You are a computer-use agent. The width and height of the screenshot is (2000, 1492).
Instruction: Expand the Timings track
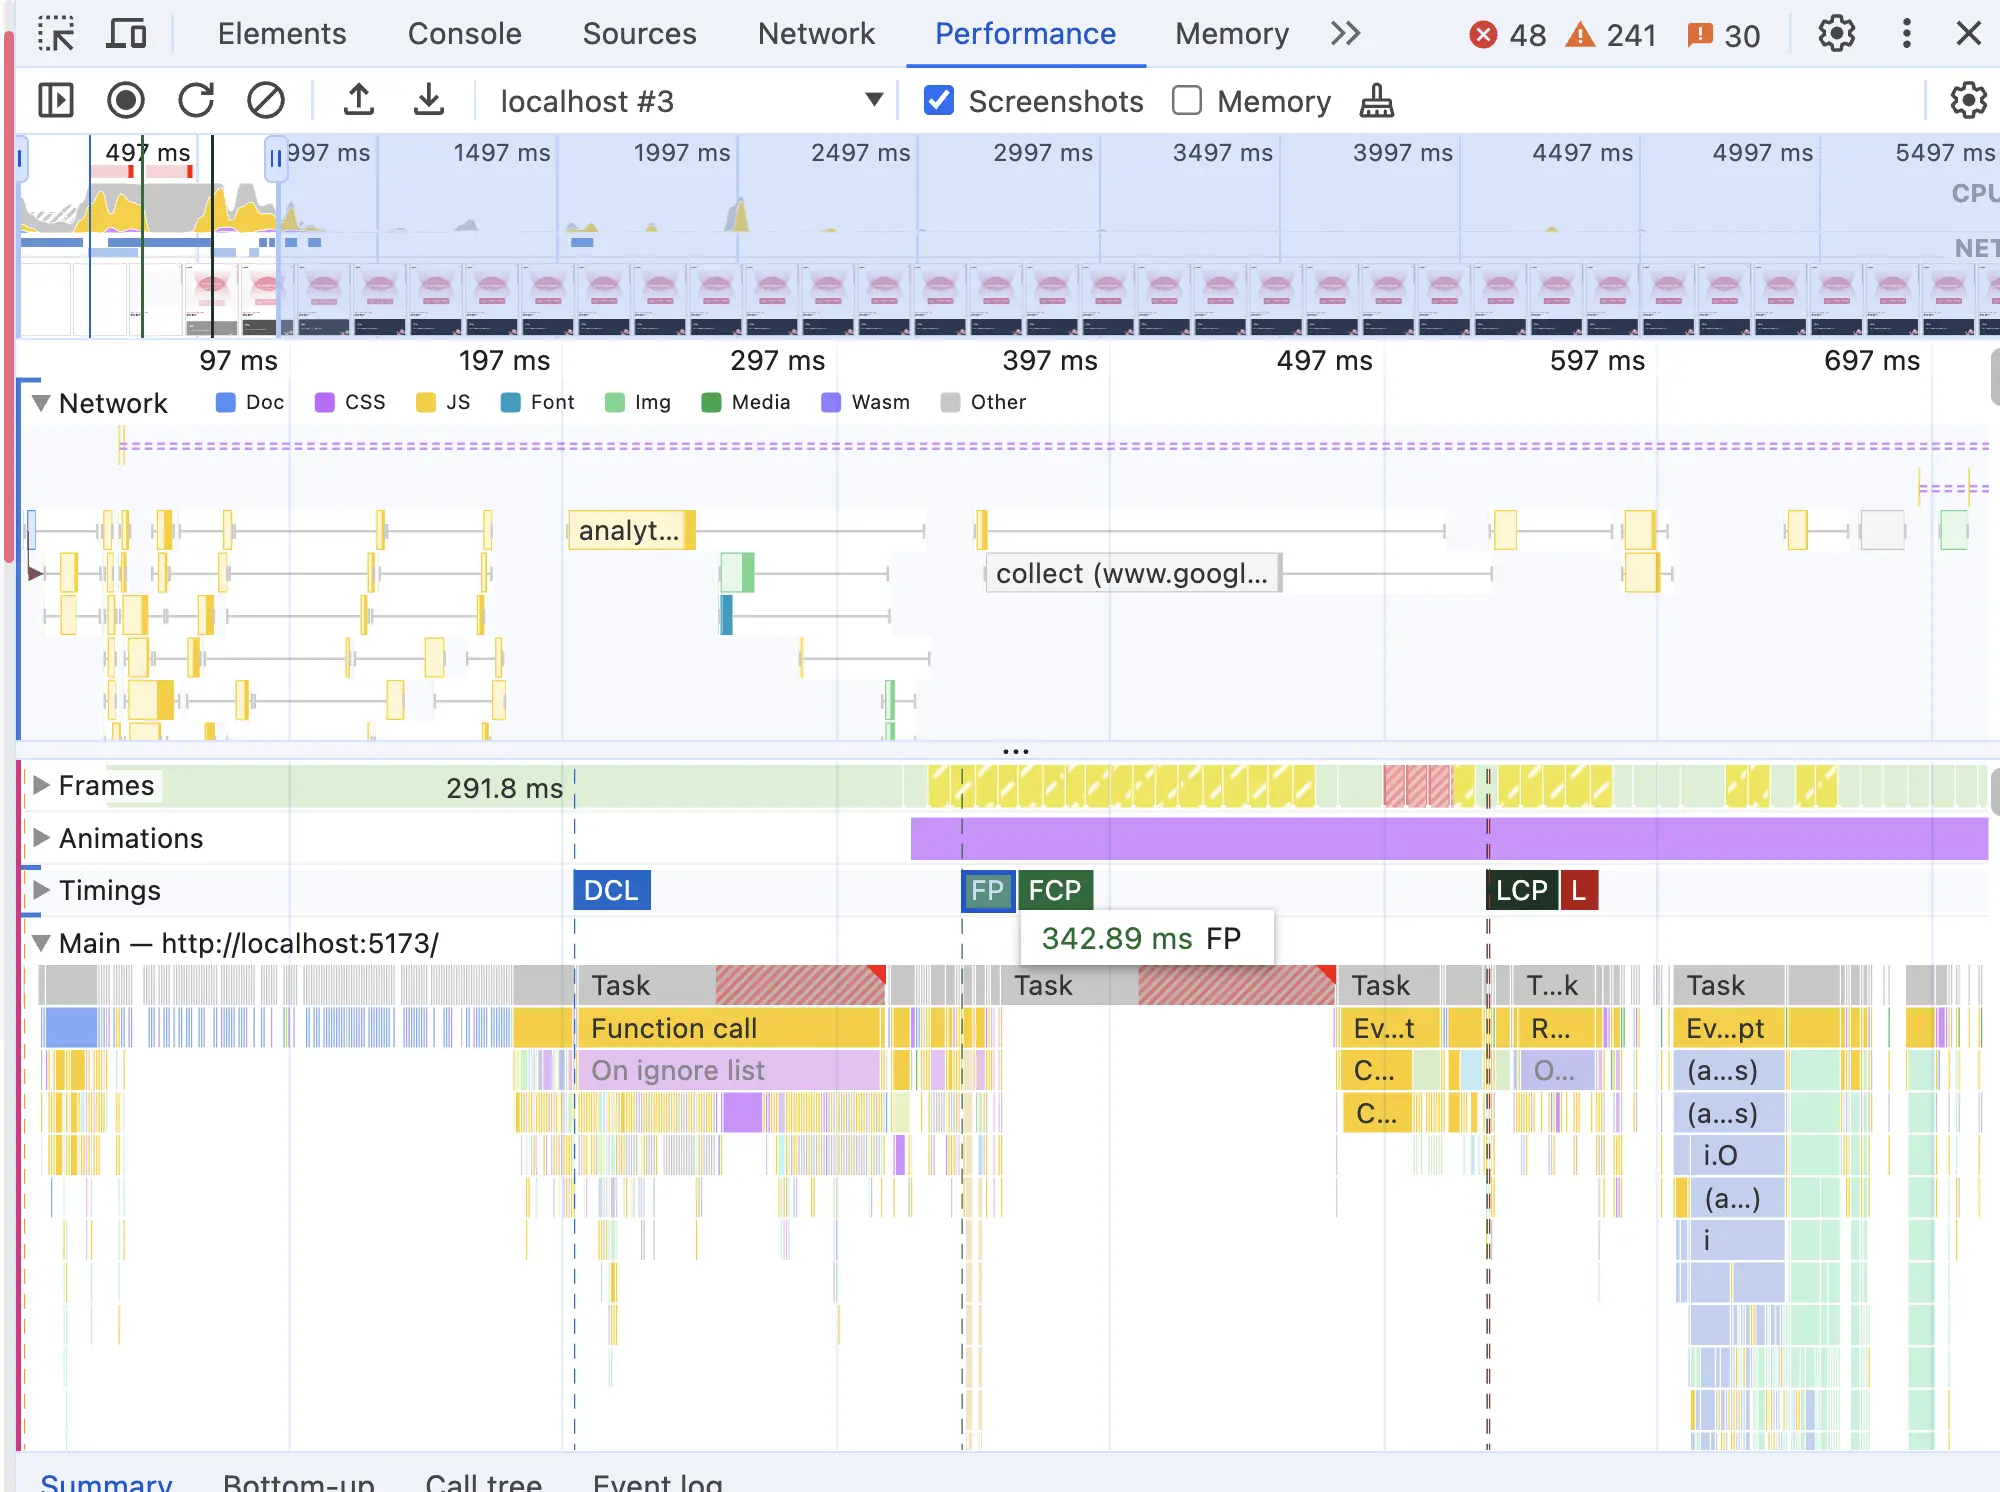pos(41,890)
